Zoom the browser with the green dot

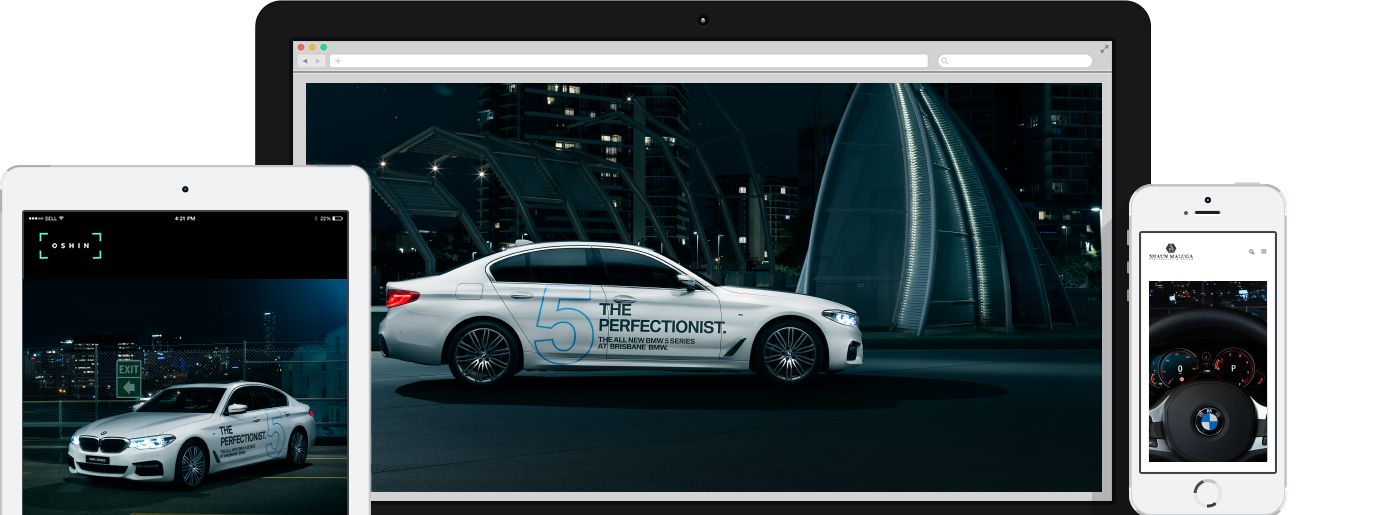[x=323, y=47]
